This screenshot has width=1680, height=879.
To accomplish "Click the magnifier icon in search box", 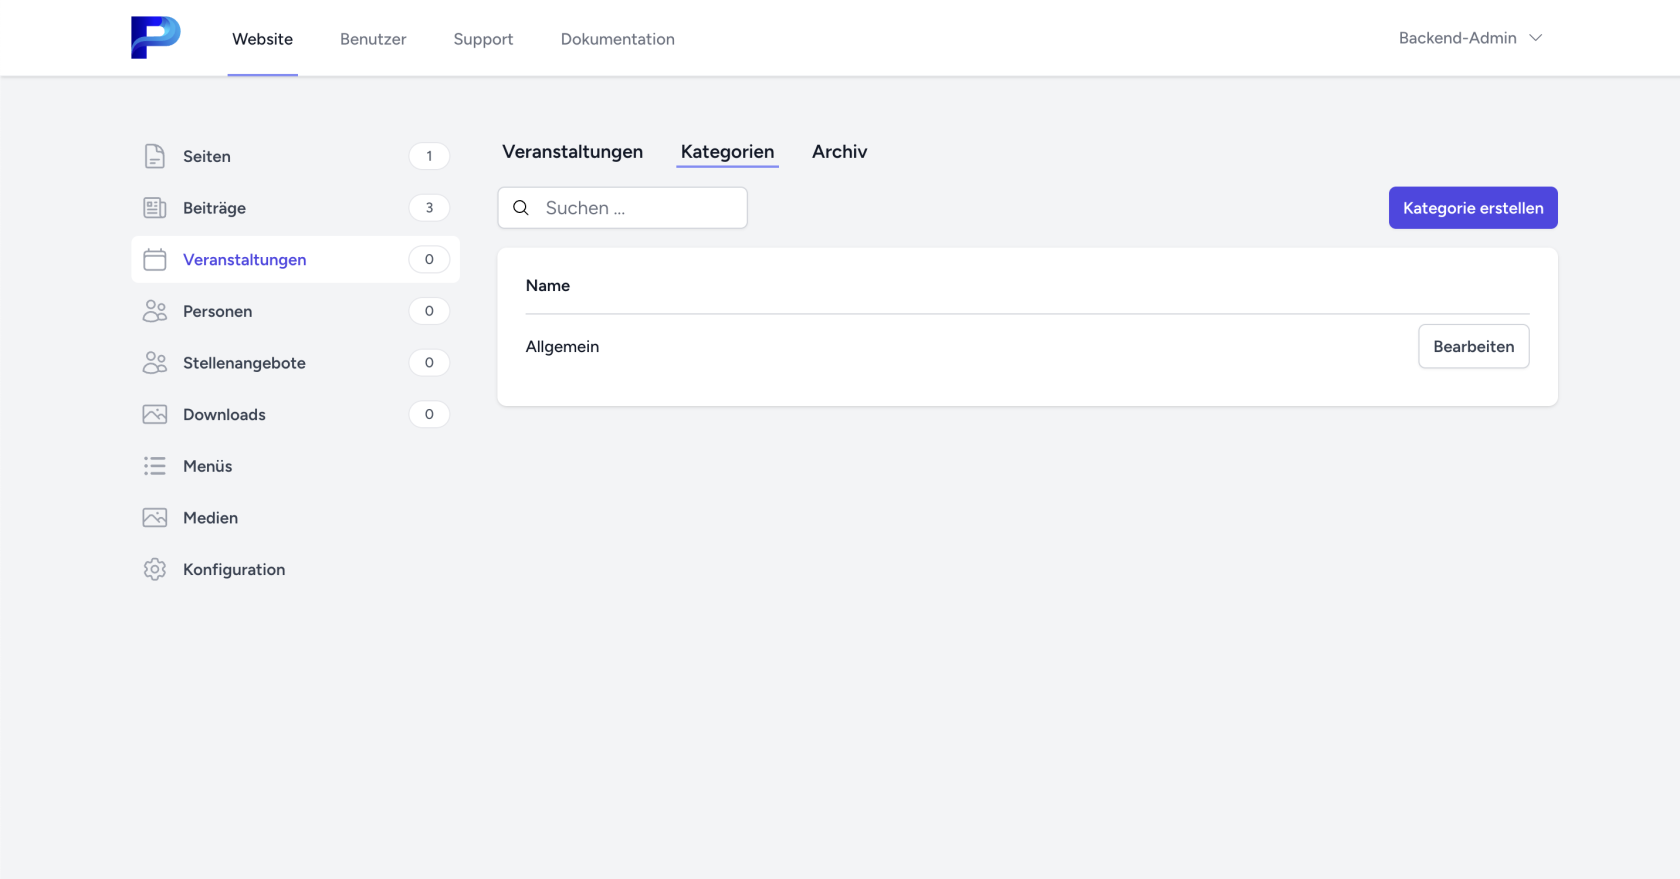I will coord(521,208).
